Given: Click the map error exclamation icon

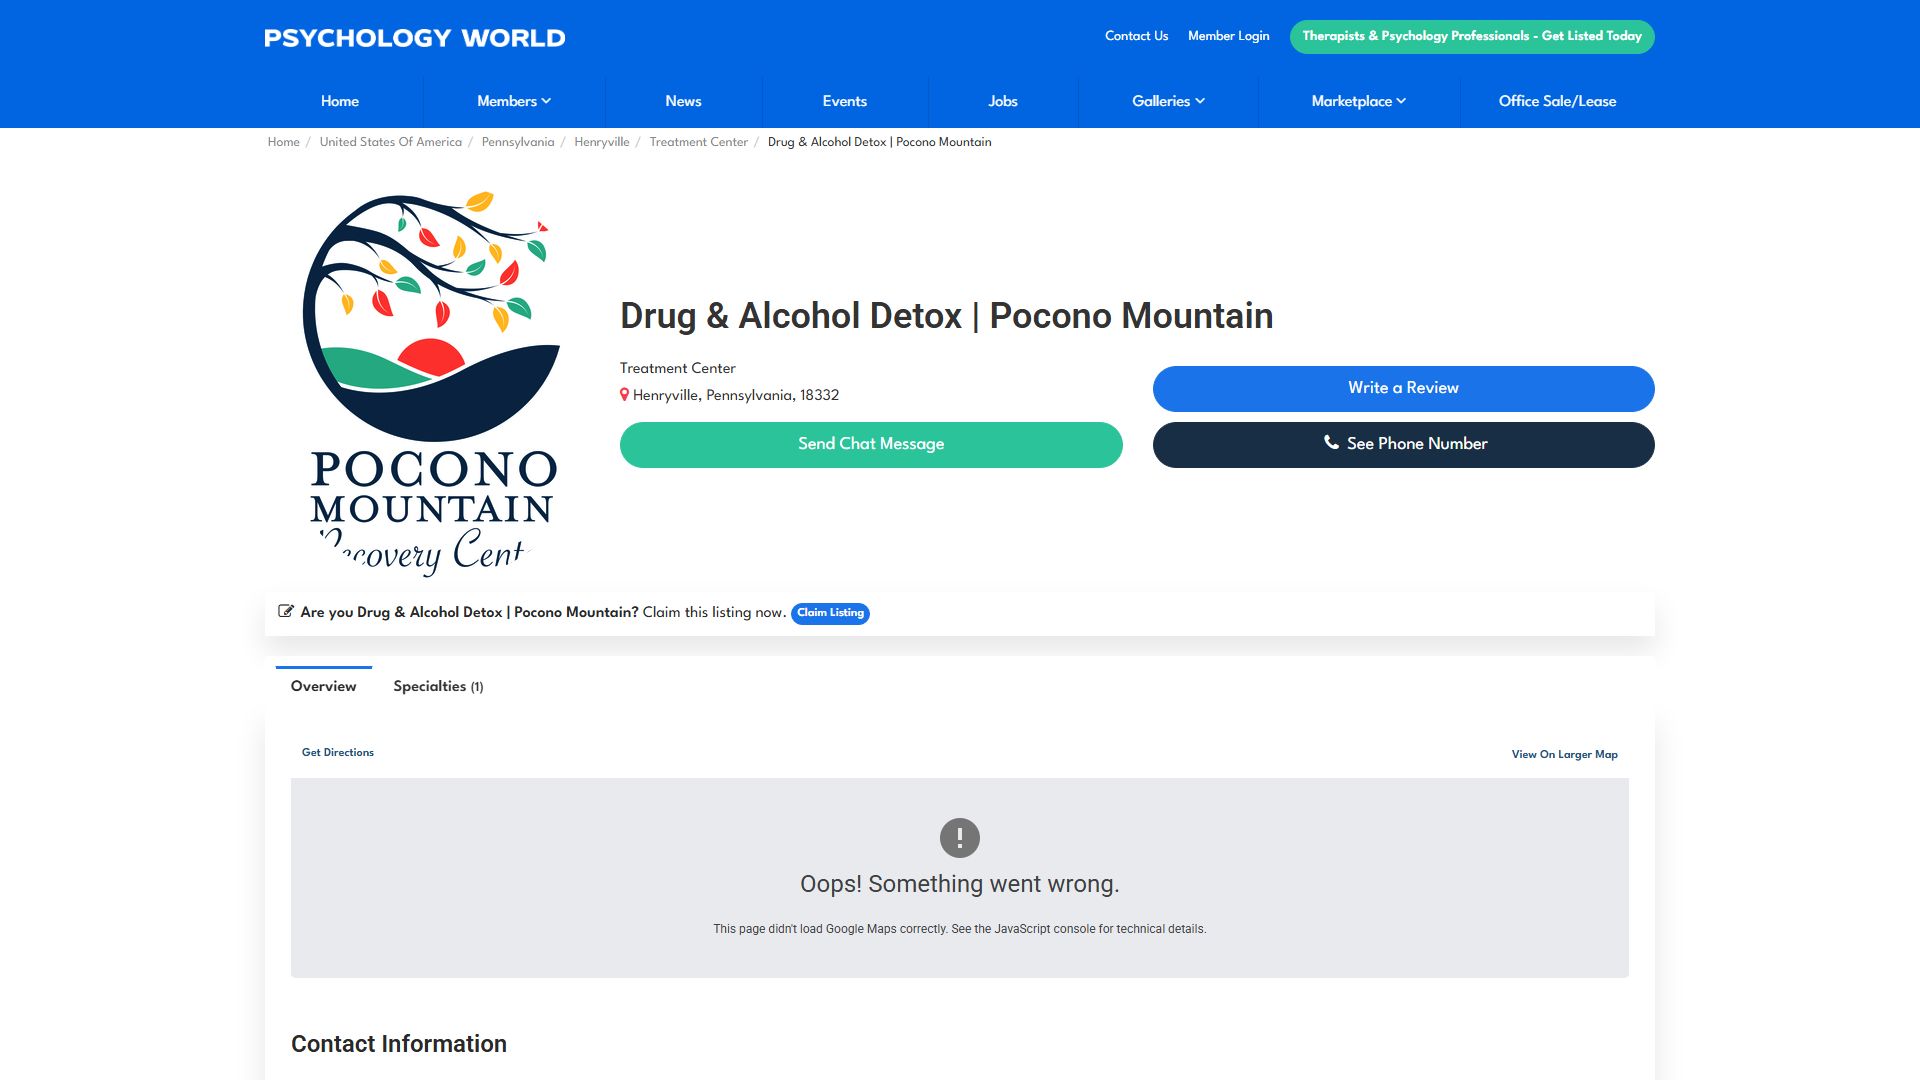Looking at the screenshot, I should tap(960, 838).
